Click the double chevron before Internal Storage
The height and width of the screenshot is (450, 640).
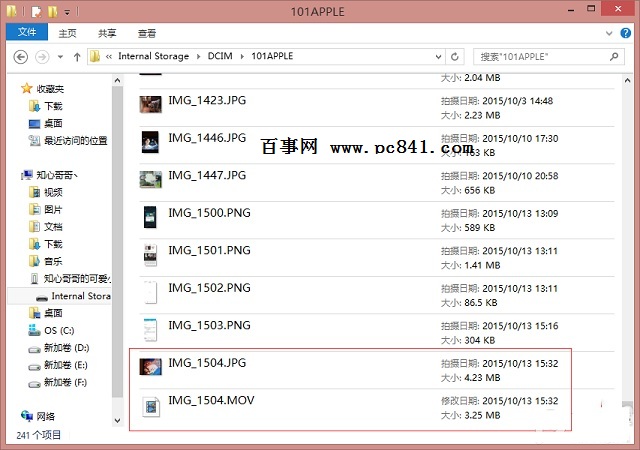click(x=109, y=56)
